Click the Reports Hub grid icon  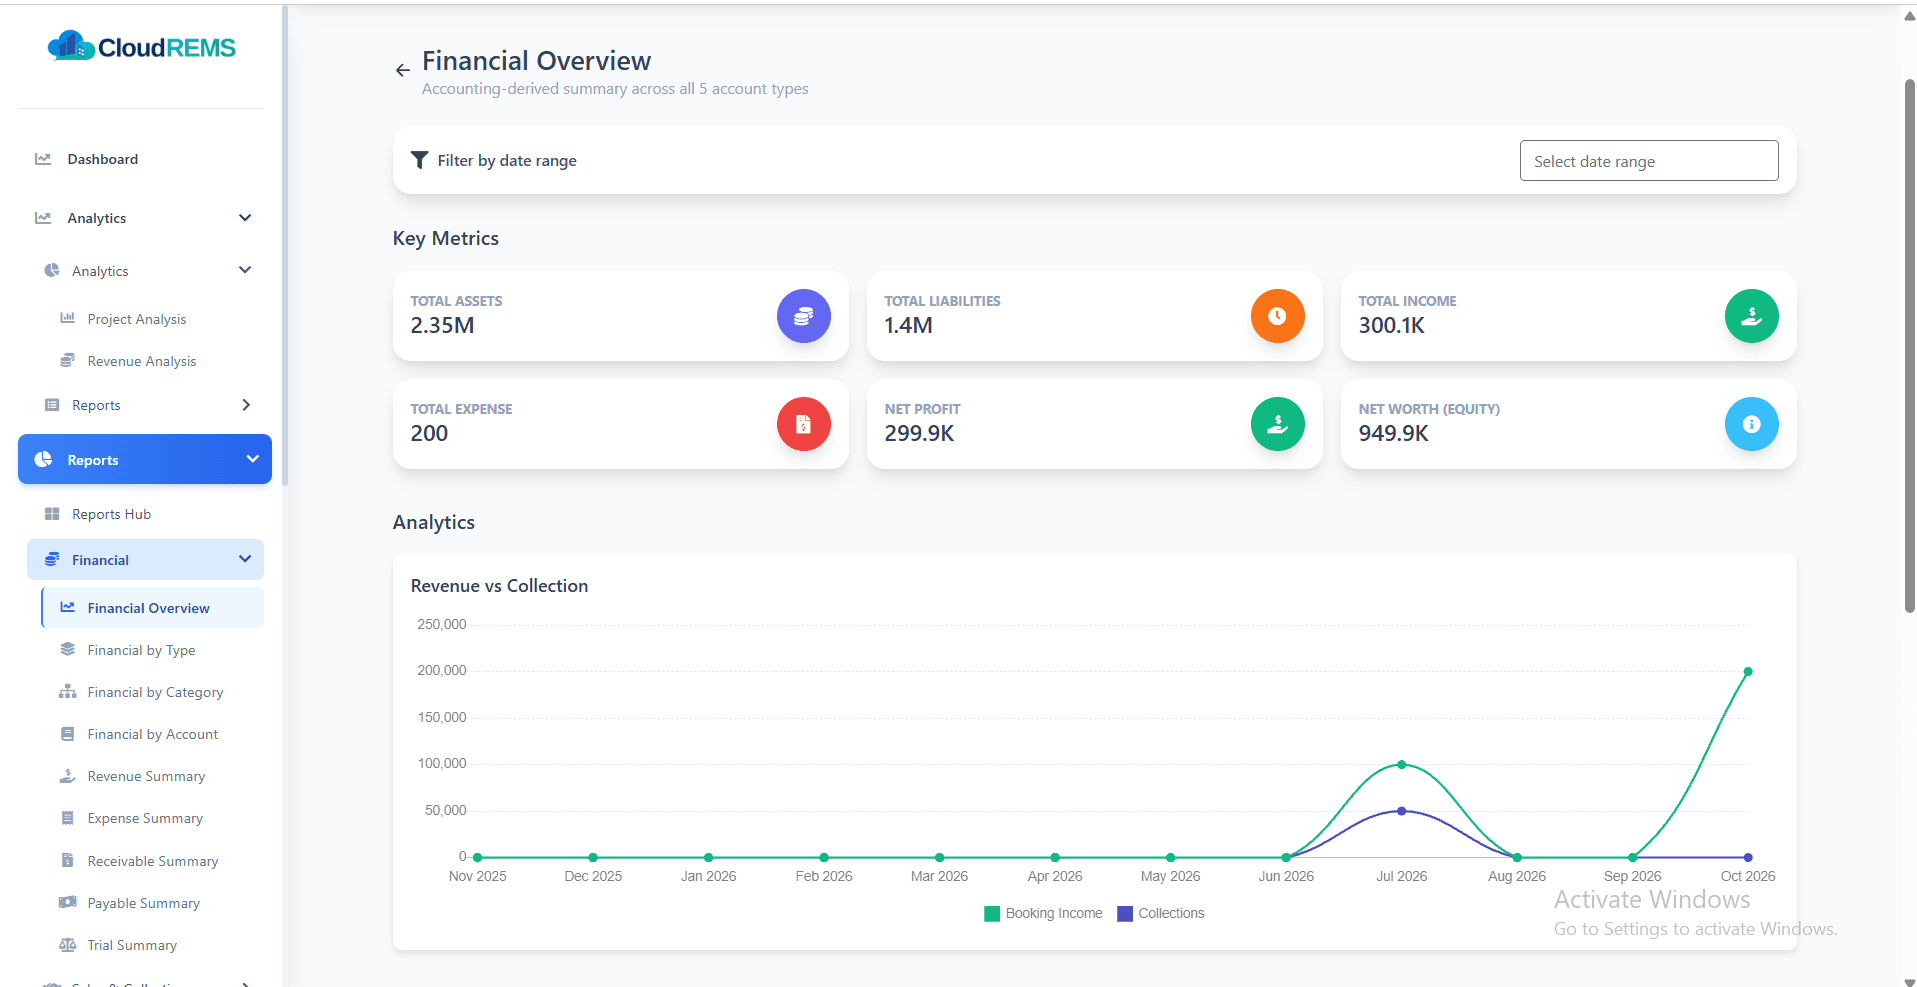[x=52, y=513]
